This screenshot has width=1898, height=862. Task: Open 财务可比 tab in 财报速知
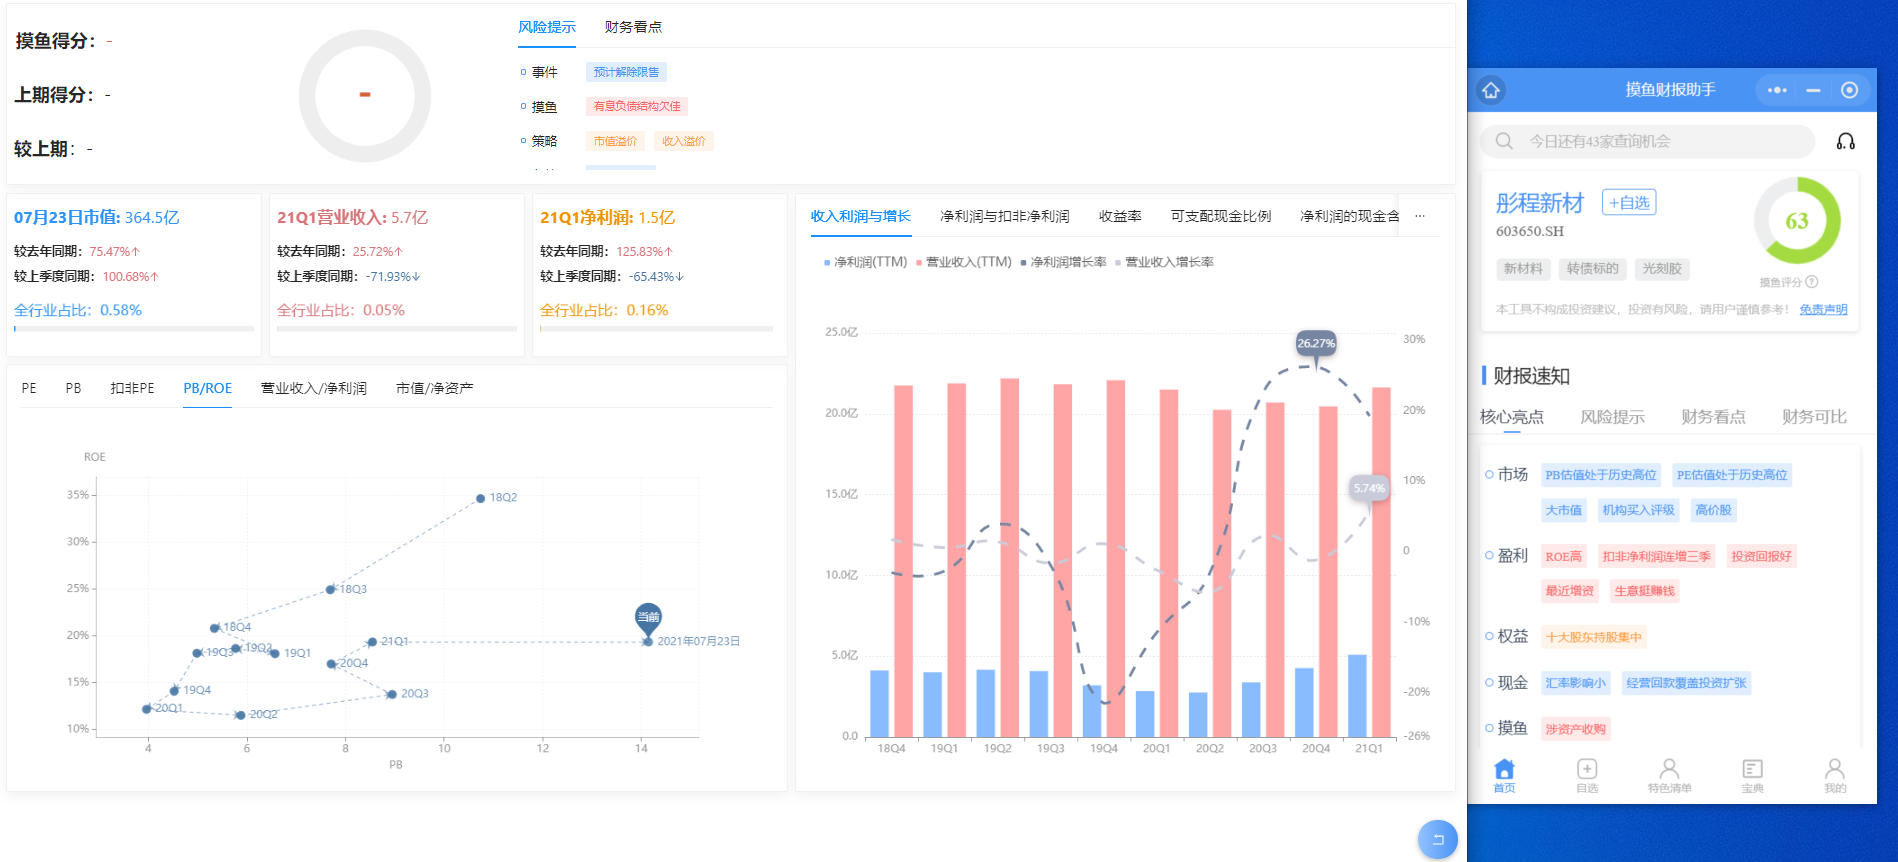pos(1814,417)
